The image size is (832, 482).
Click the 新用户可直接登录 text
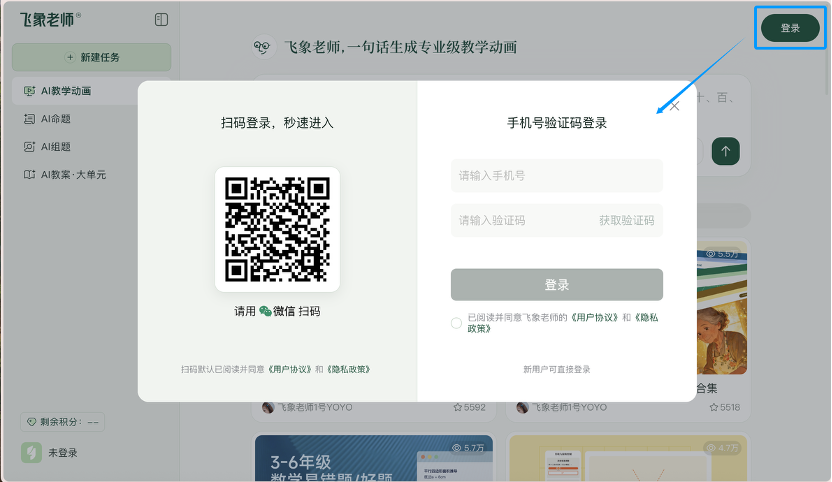click(557, 369)
